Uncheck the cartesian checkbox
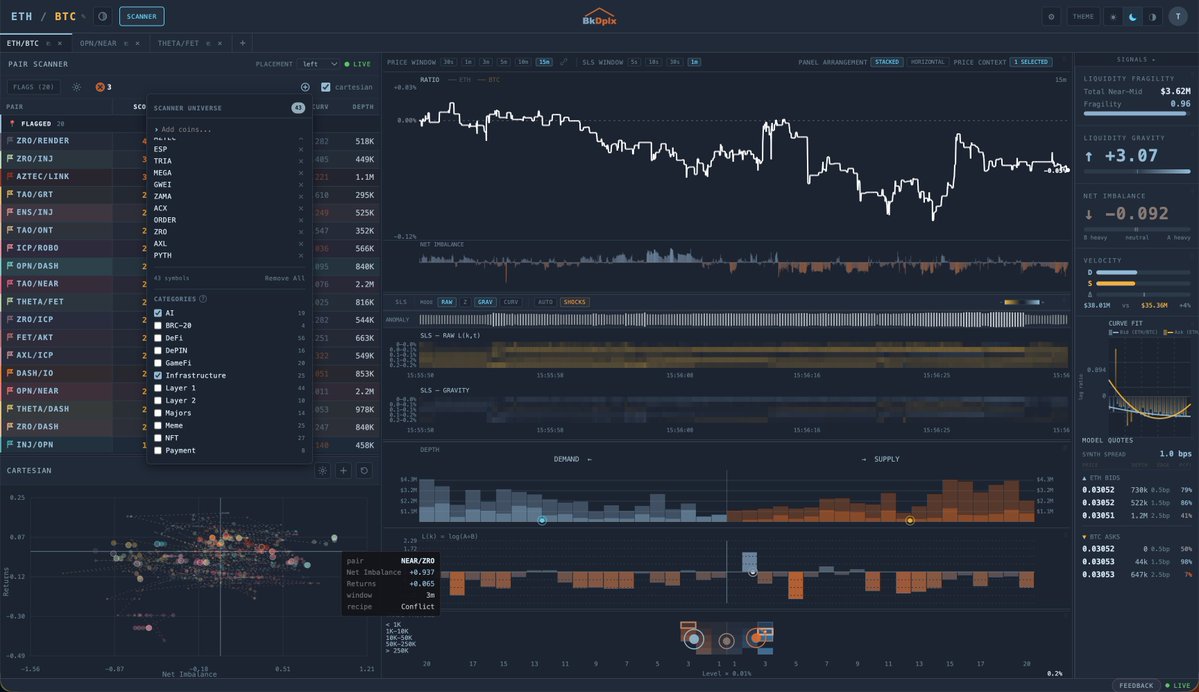Viewport: 1199px width, 692px height. [325, 87]
